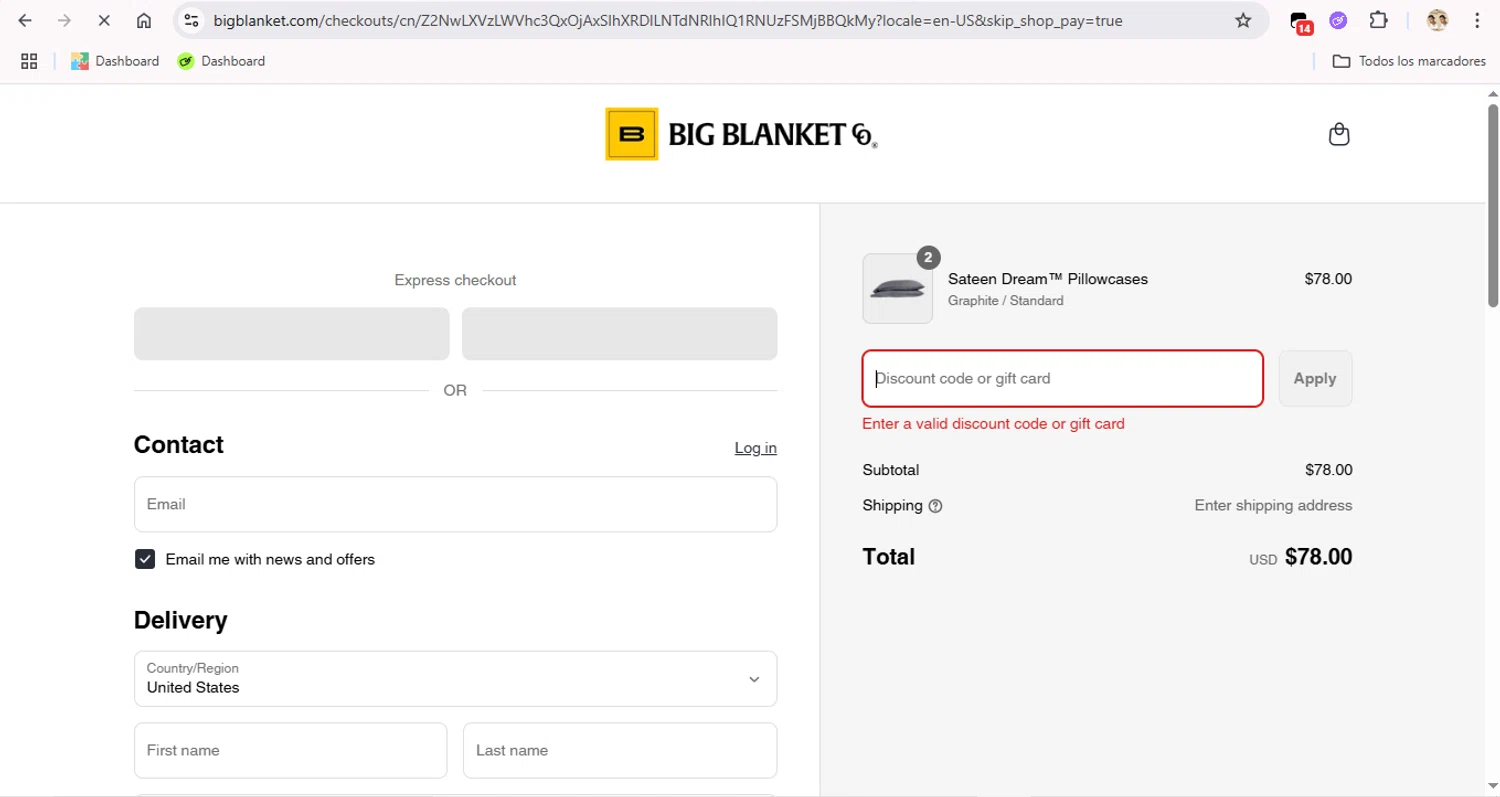Focus the Discount code or gift card field
The image size is (1500, 797).
pos(1063,378)
